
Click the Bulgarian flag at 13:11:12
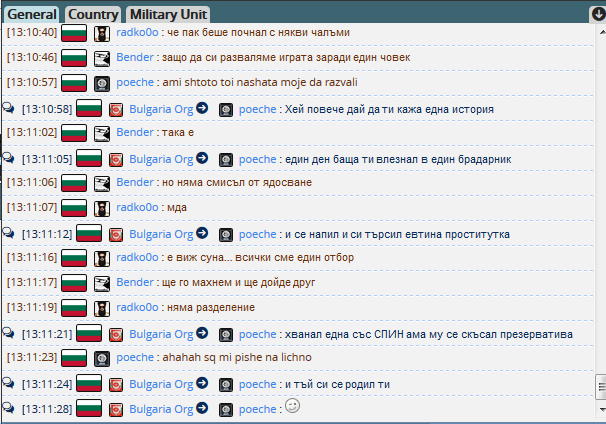click(x=89, y=233)
